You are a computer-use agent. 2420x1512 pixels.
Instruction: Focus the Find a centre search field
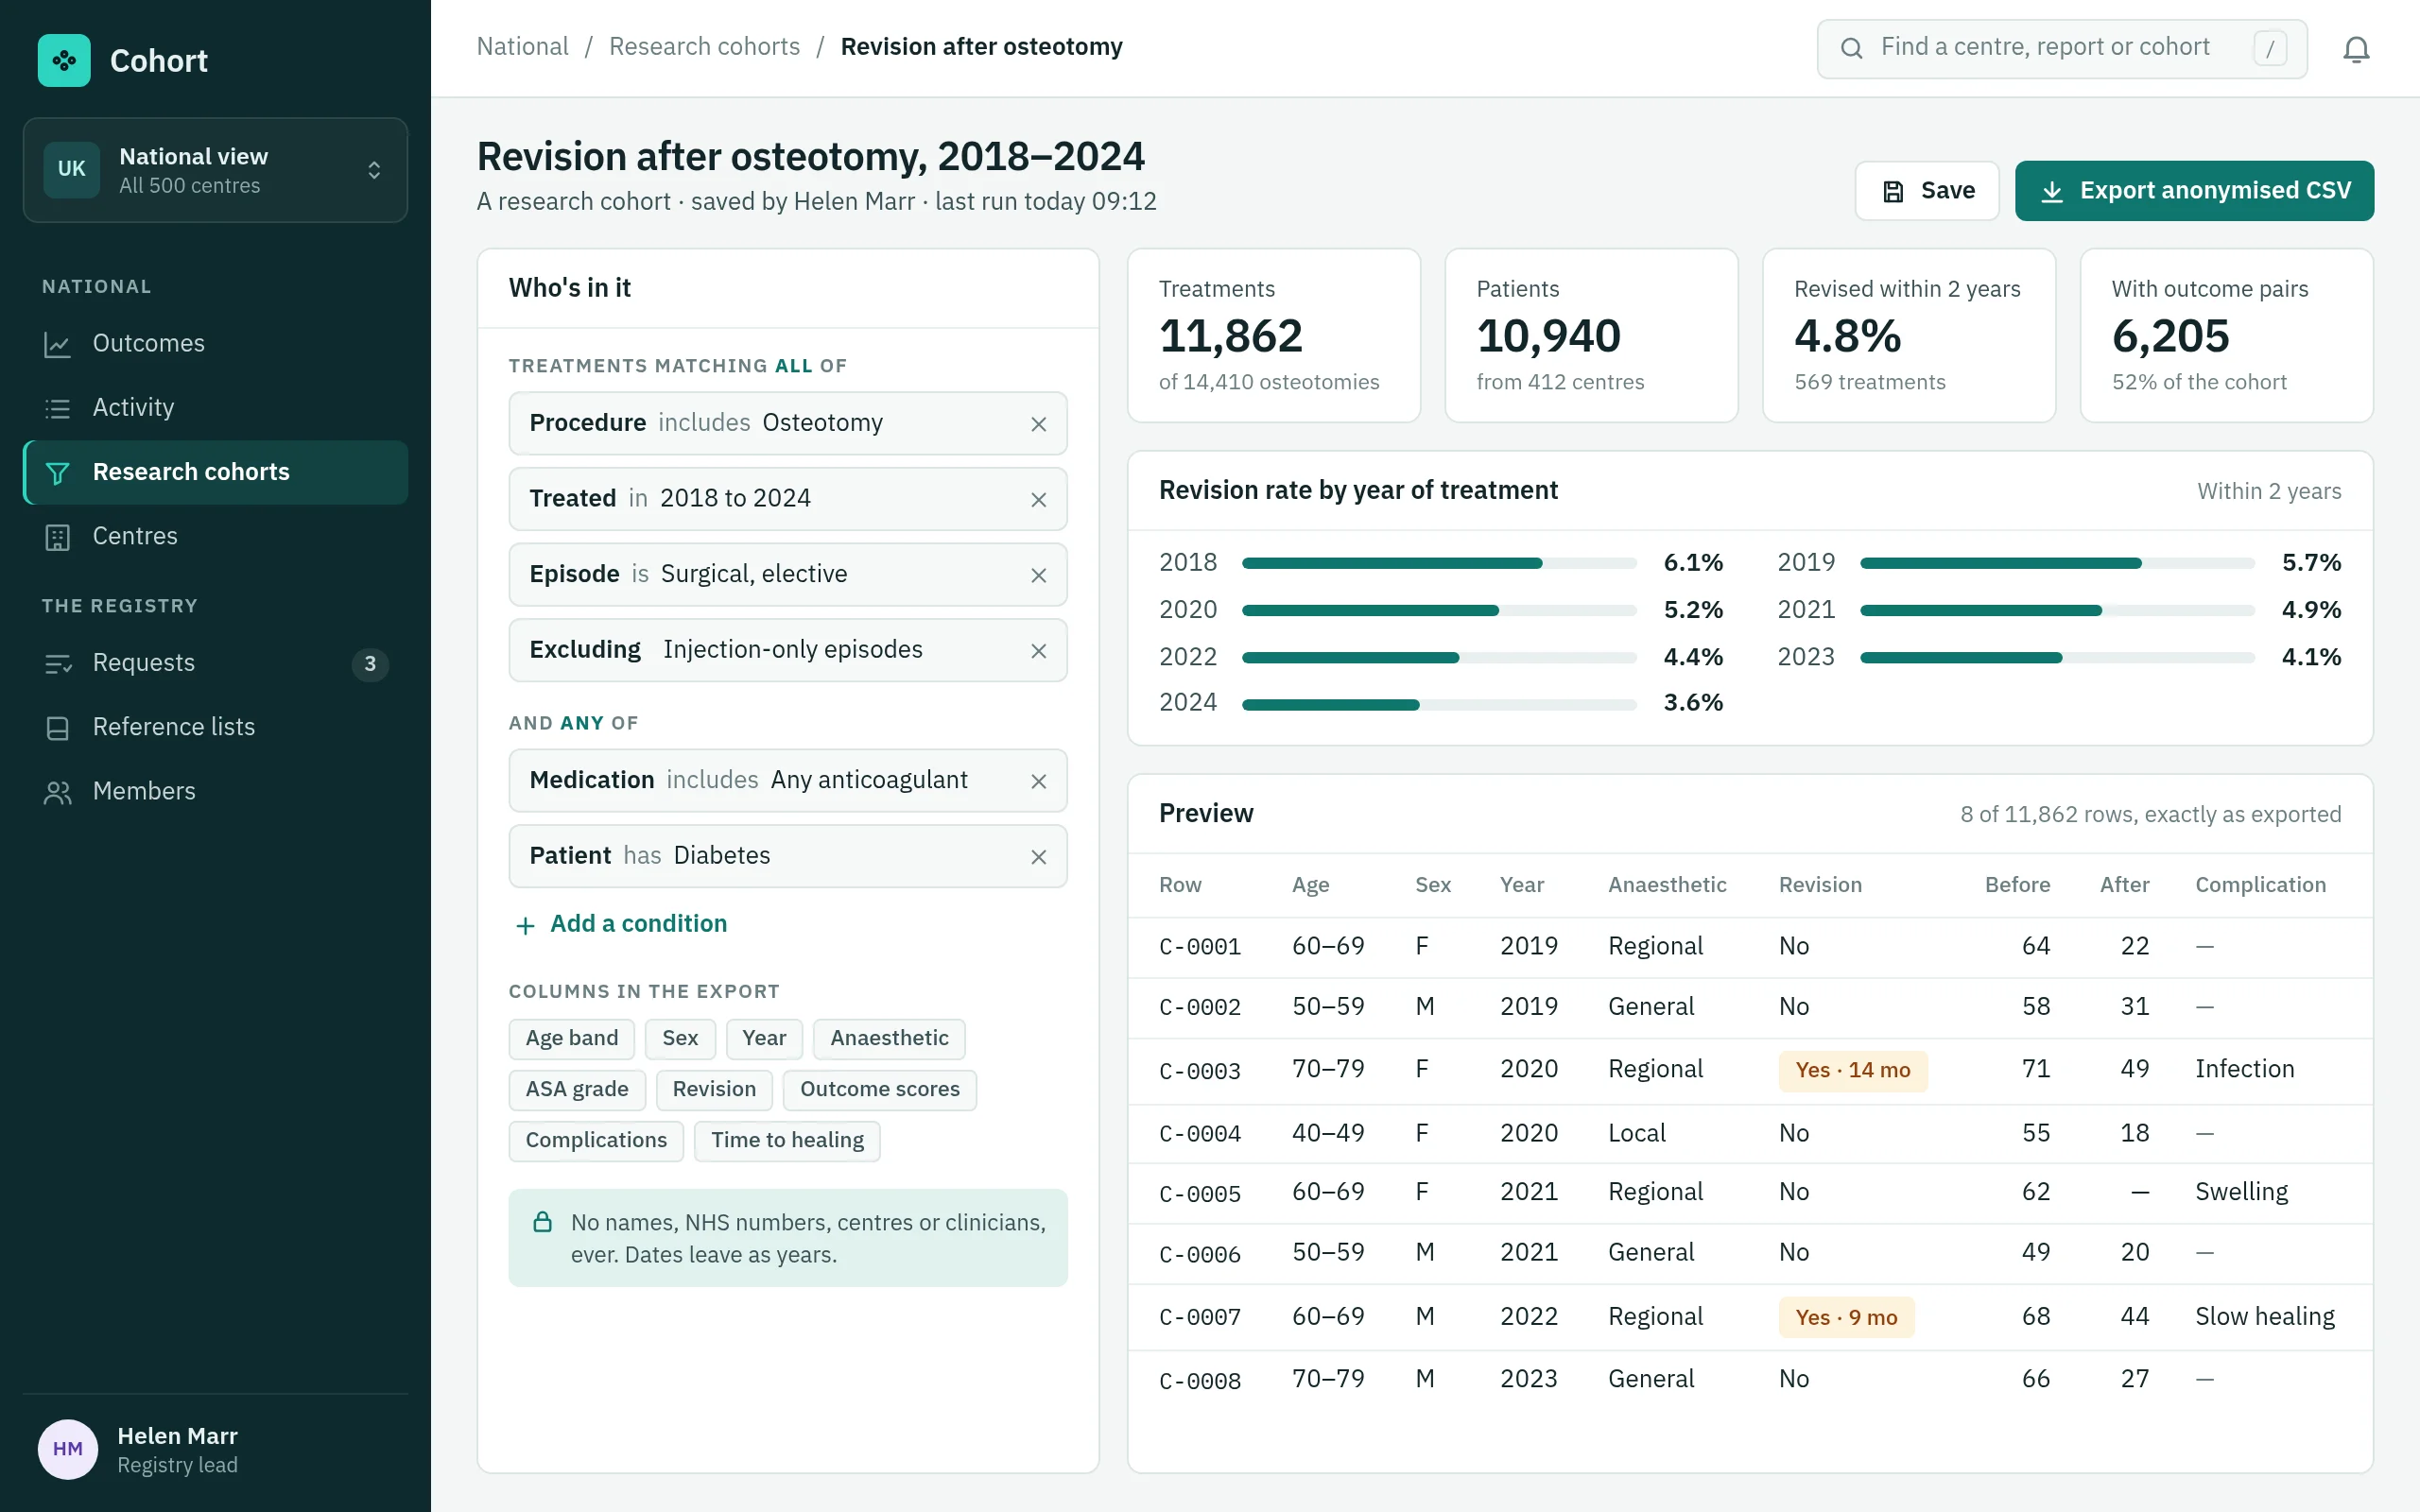pyautogui.click(x=2061, y=48)
